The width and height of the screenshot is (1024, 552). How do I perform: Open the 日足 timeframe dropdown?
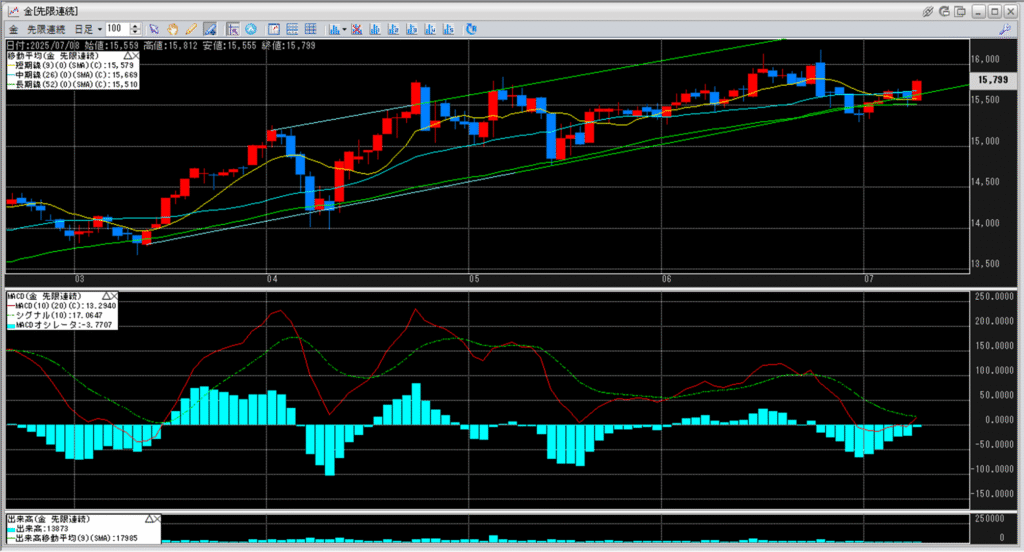pyautogui.click(x=99, y=29)
